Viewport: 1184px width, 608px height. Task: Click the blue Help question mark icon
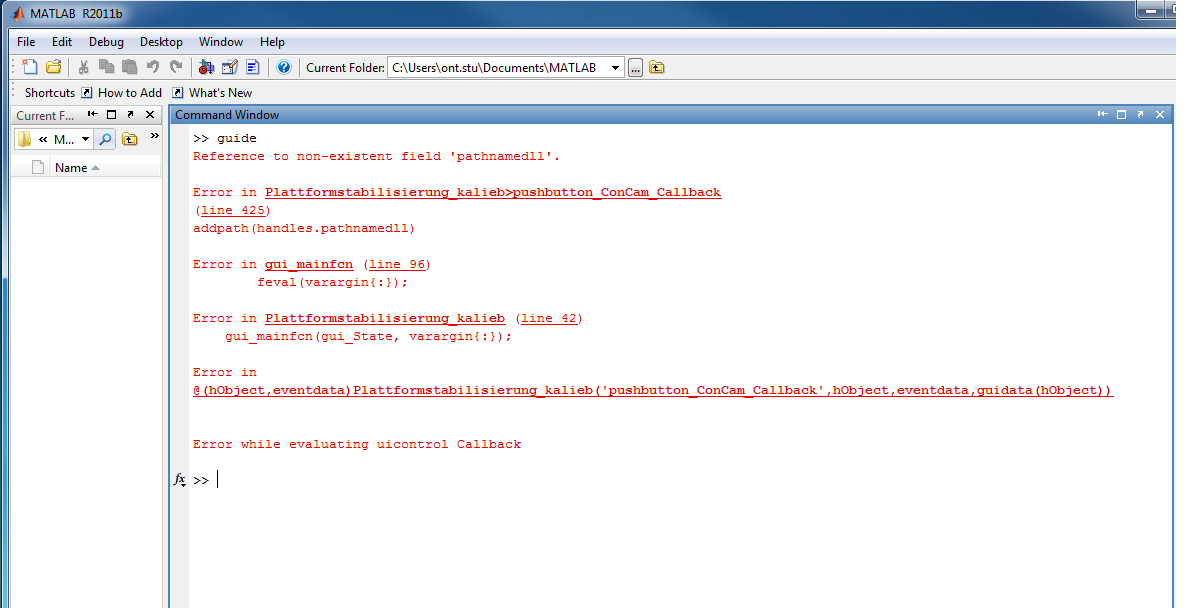[284, 67]
